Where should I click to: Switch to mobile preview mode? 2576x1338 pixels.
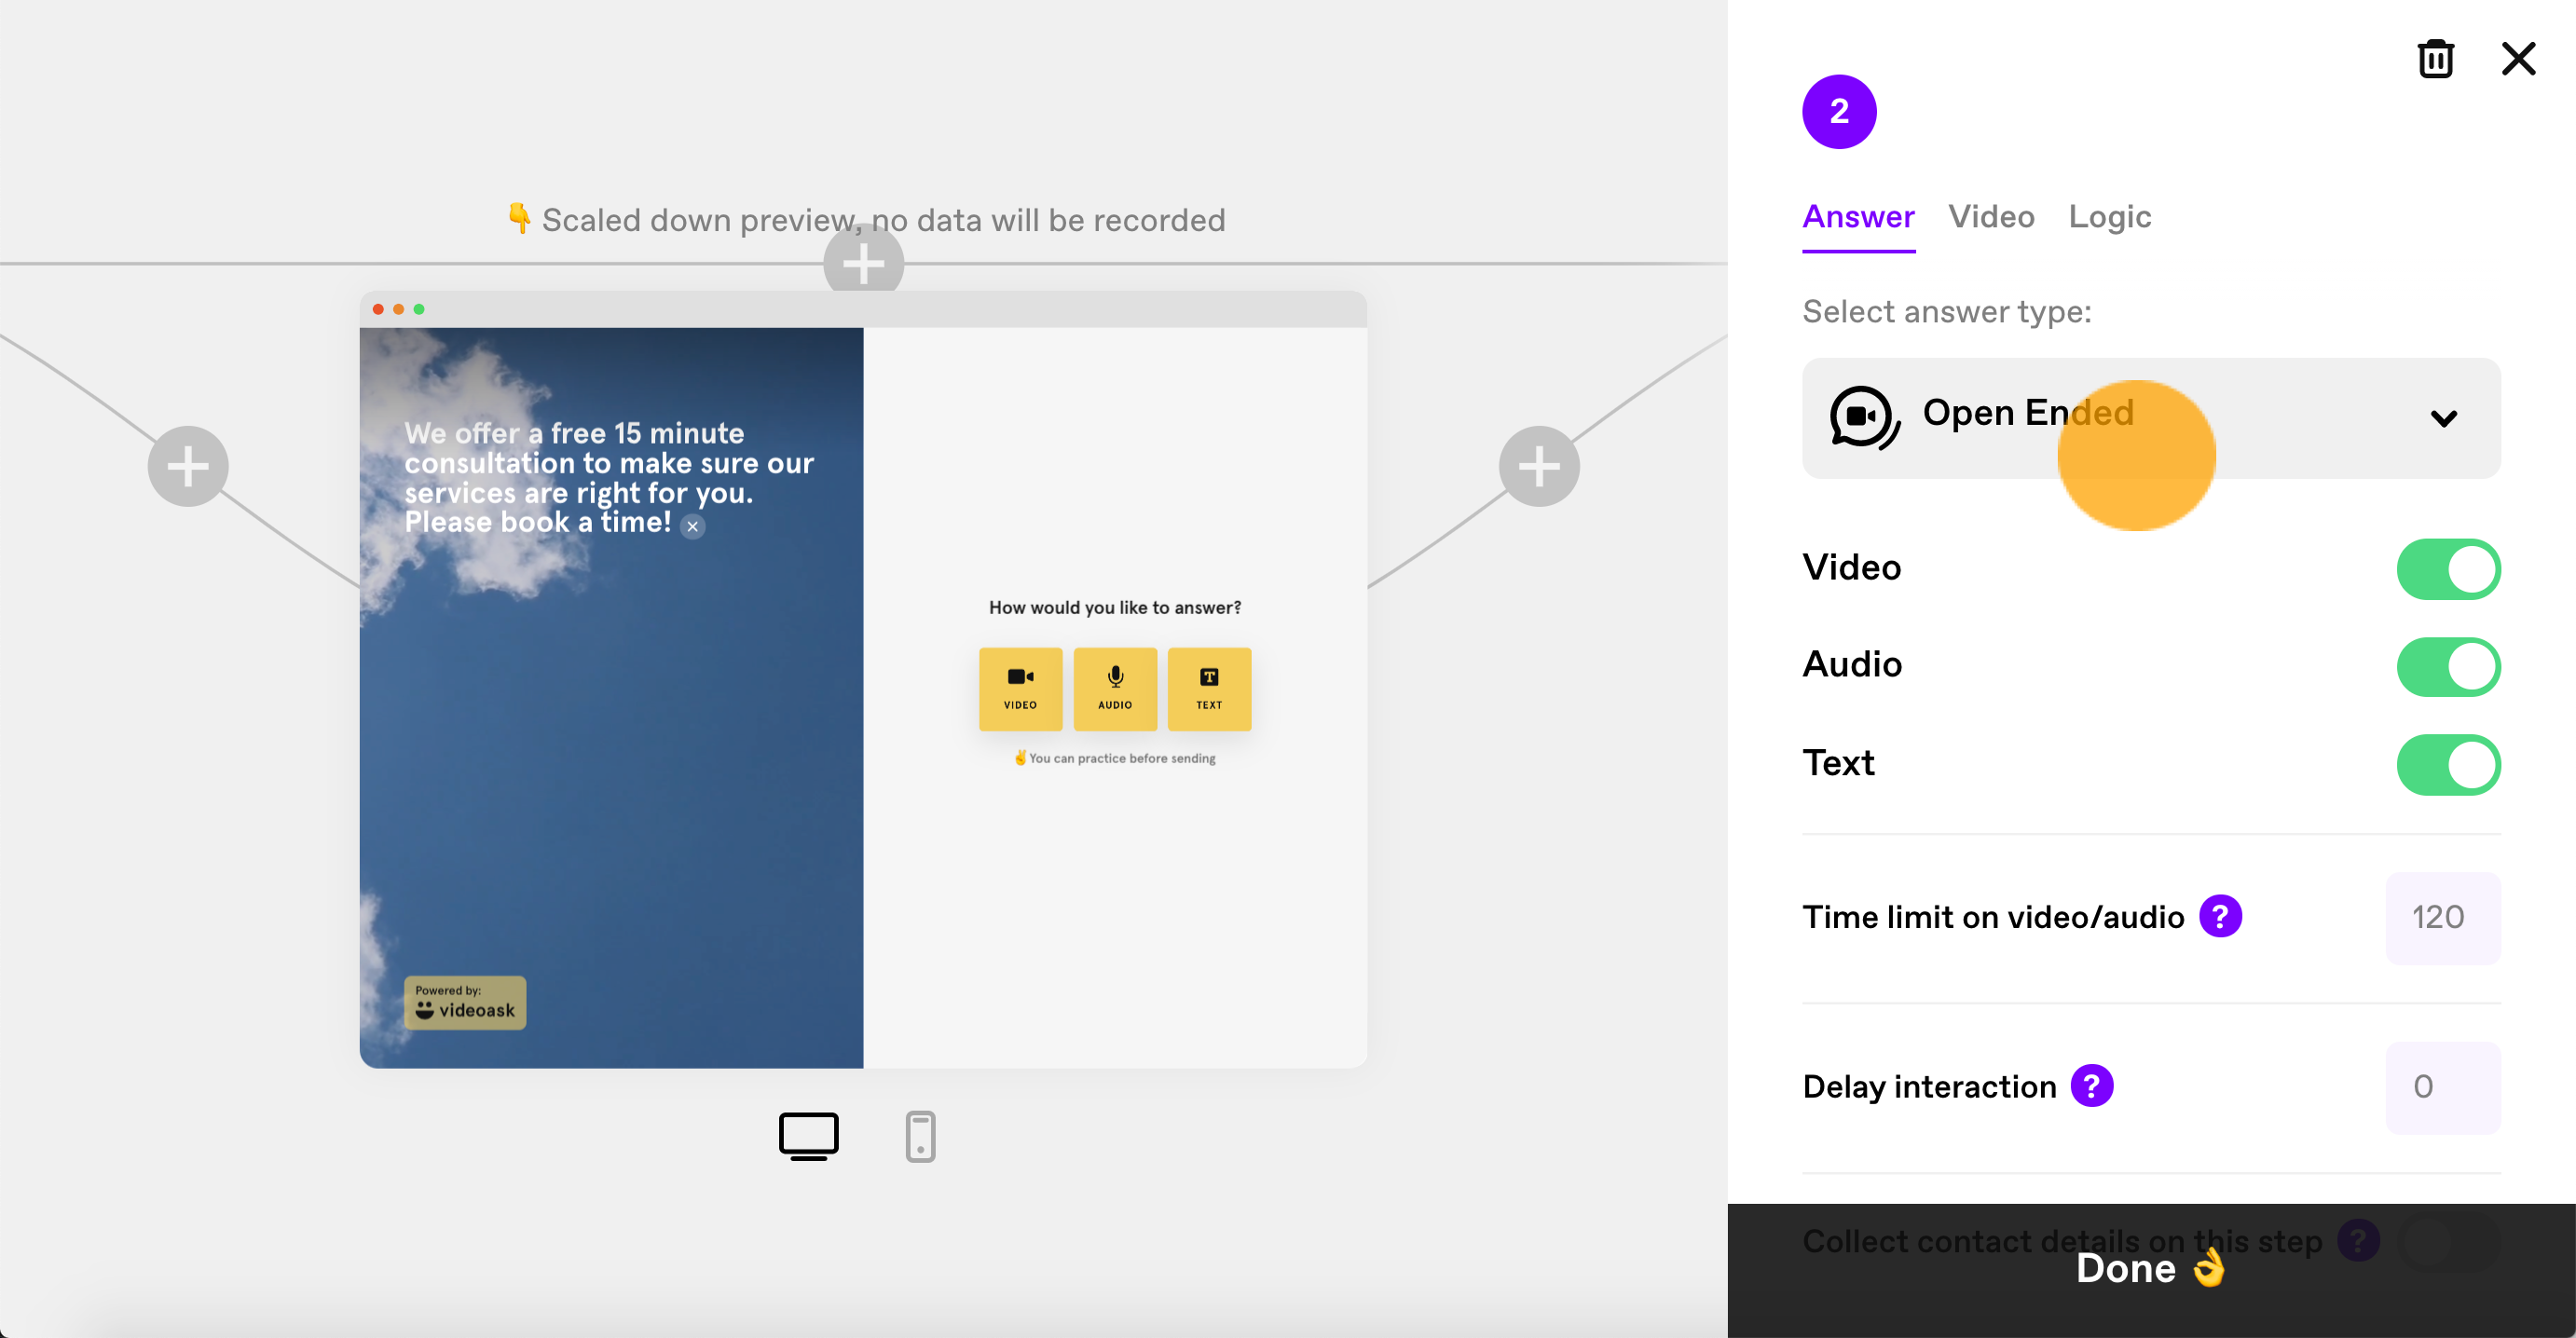920,1136
